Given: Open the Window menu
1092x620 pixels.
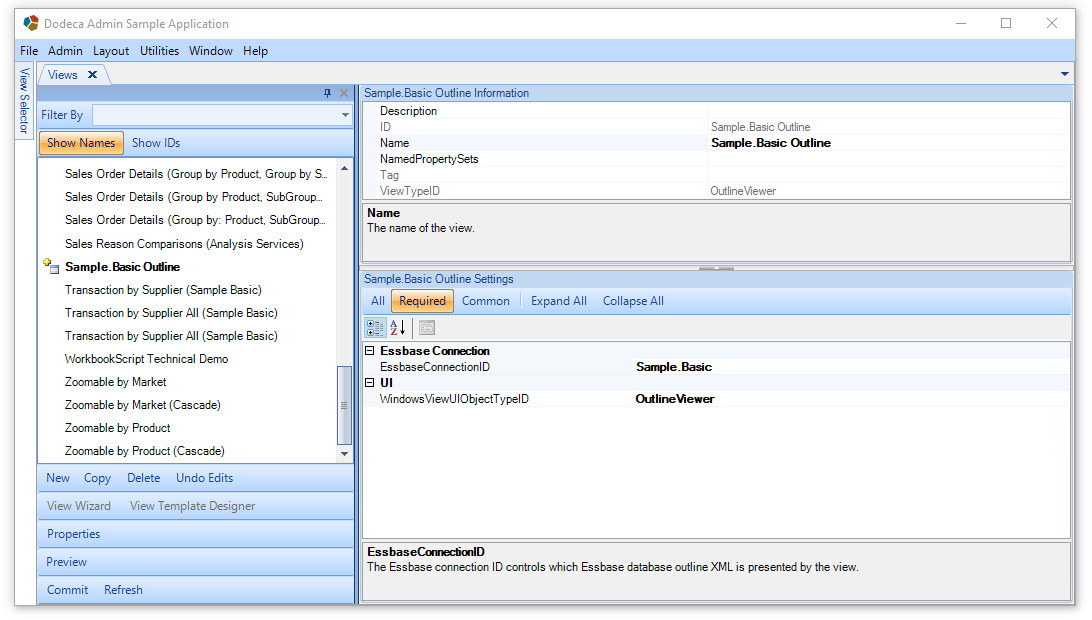Looking at the screenshot, I should tap(210, 51).
